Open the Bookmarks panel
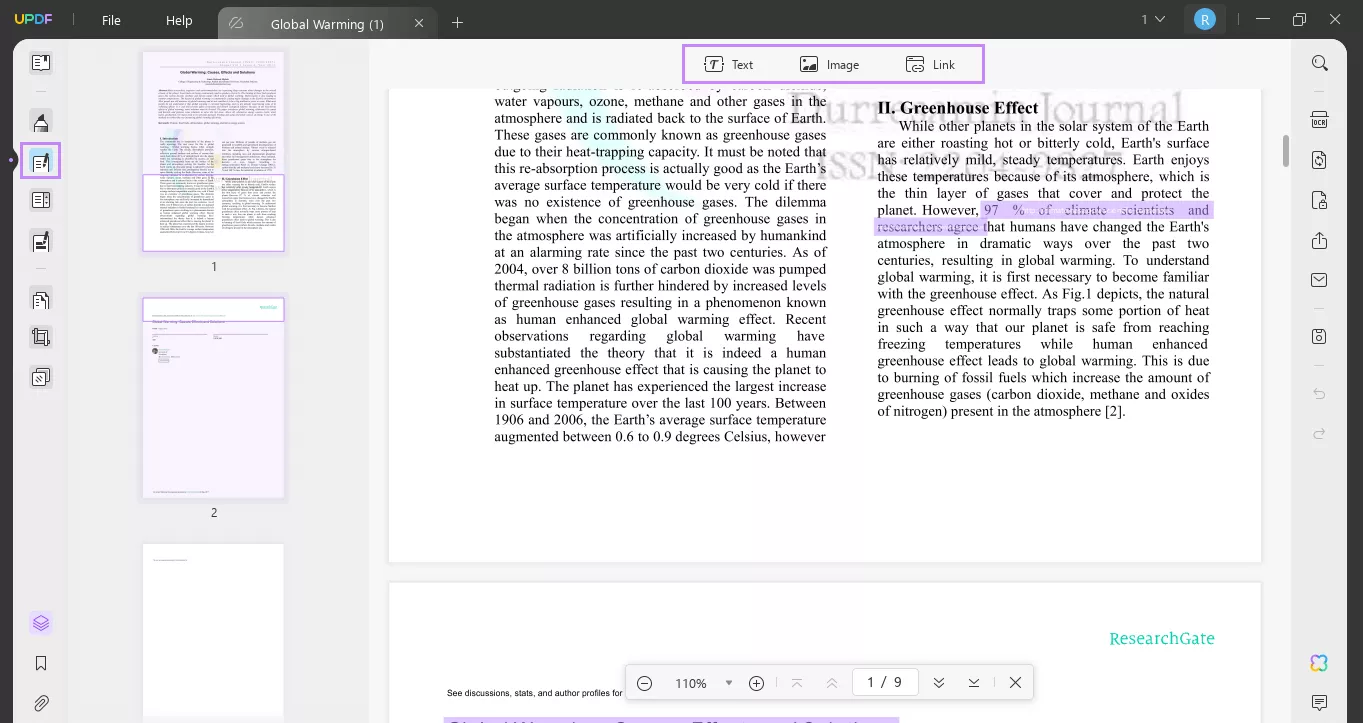Image resolution: width=1363 pixels, height=723 pixels. [x=40, y=663]
